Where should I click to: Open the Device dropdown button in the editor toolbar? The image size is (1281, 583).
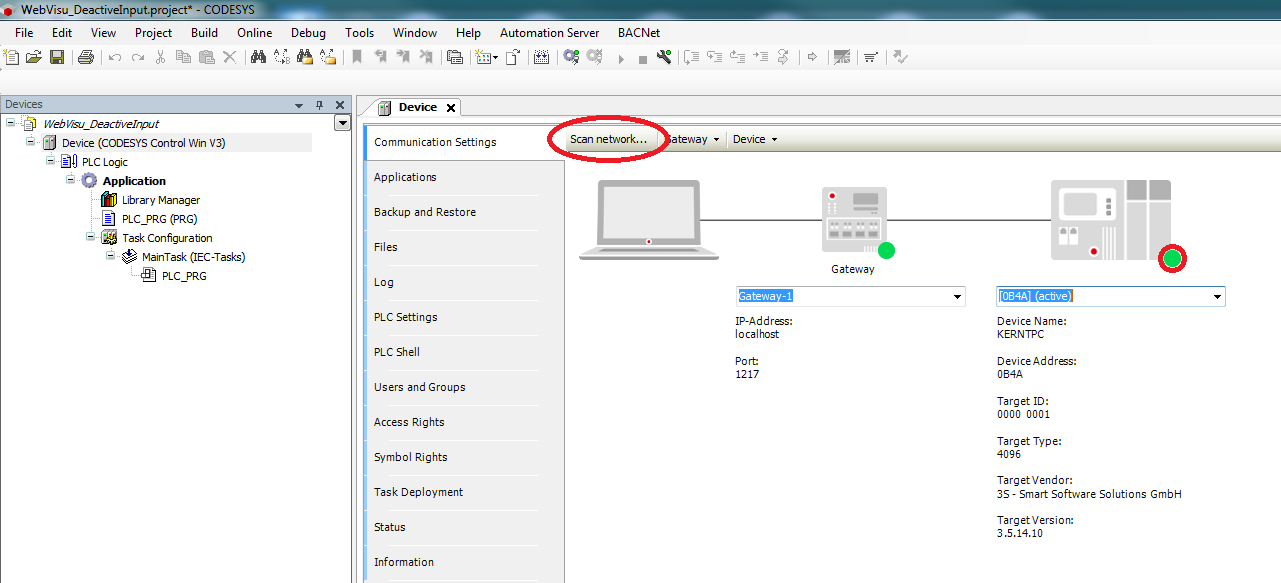[x=755, y=139]
